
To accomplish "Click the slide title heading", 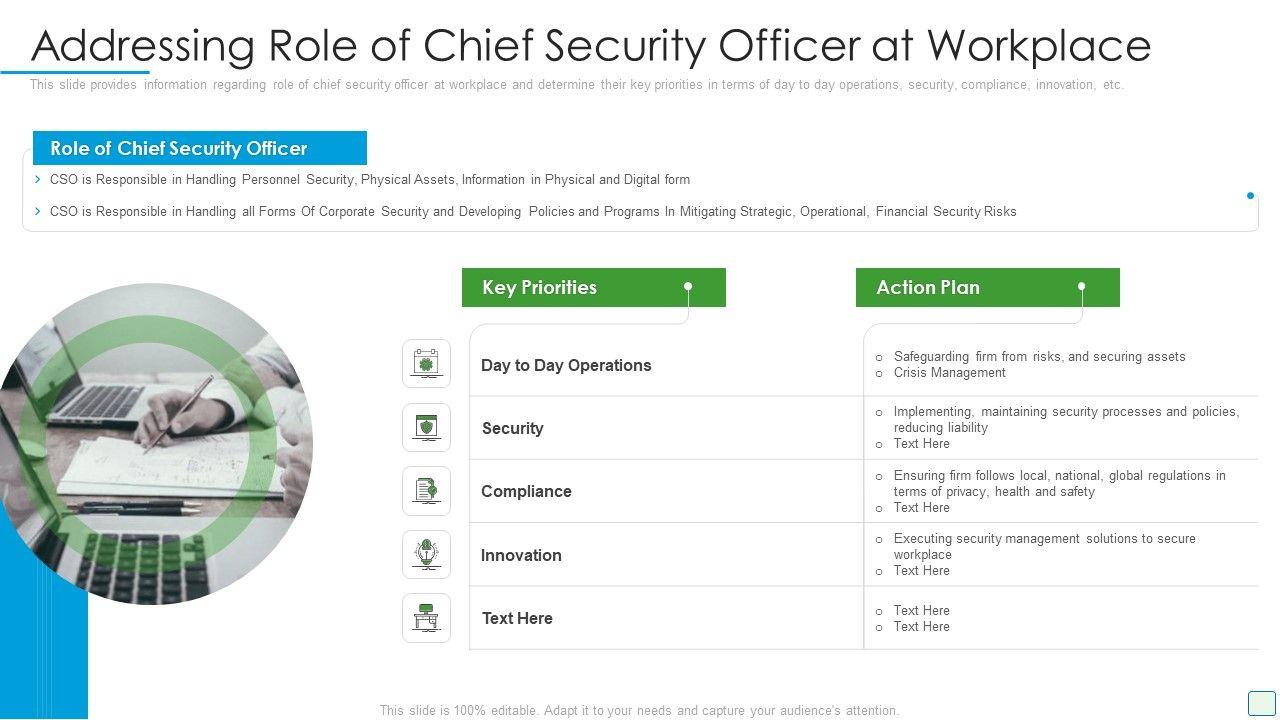I will tap(591, 46).
